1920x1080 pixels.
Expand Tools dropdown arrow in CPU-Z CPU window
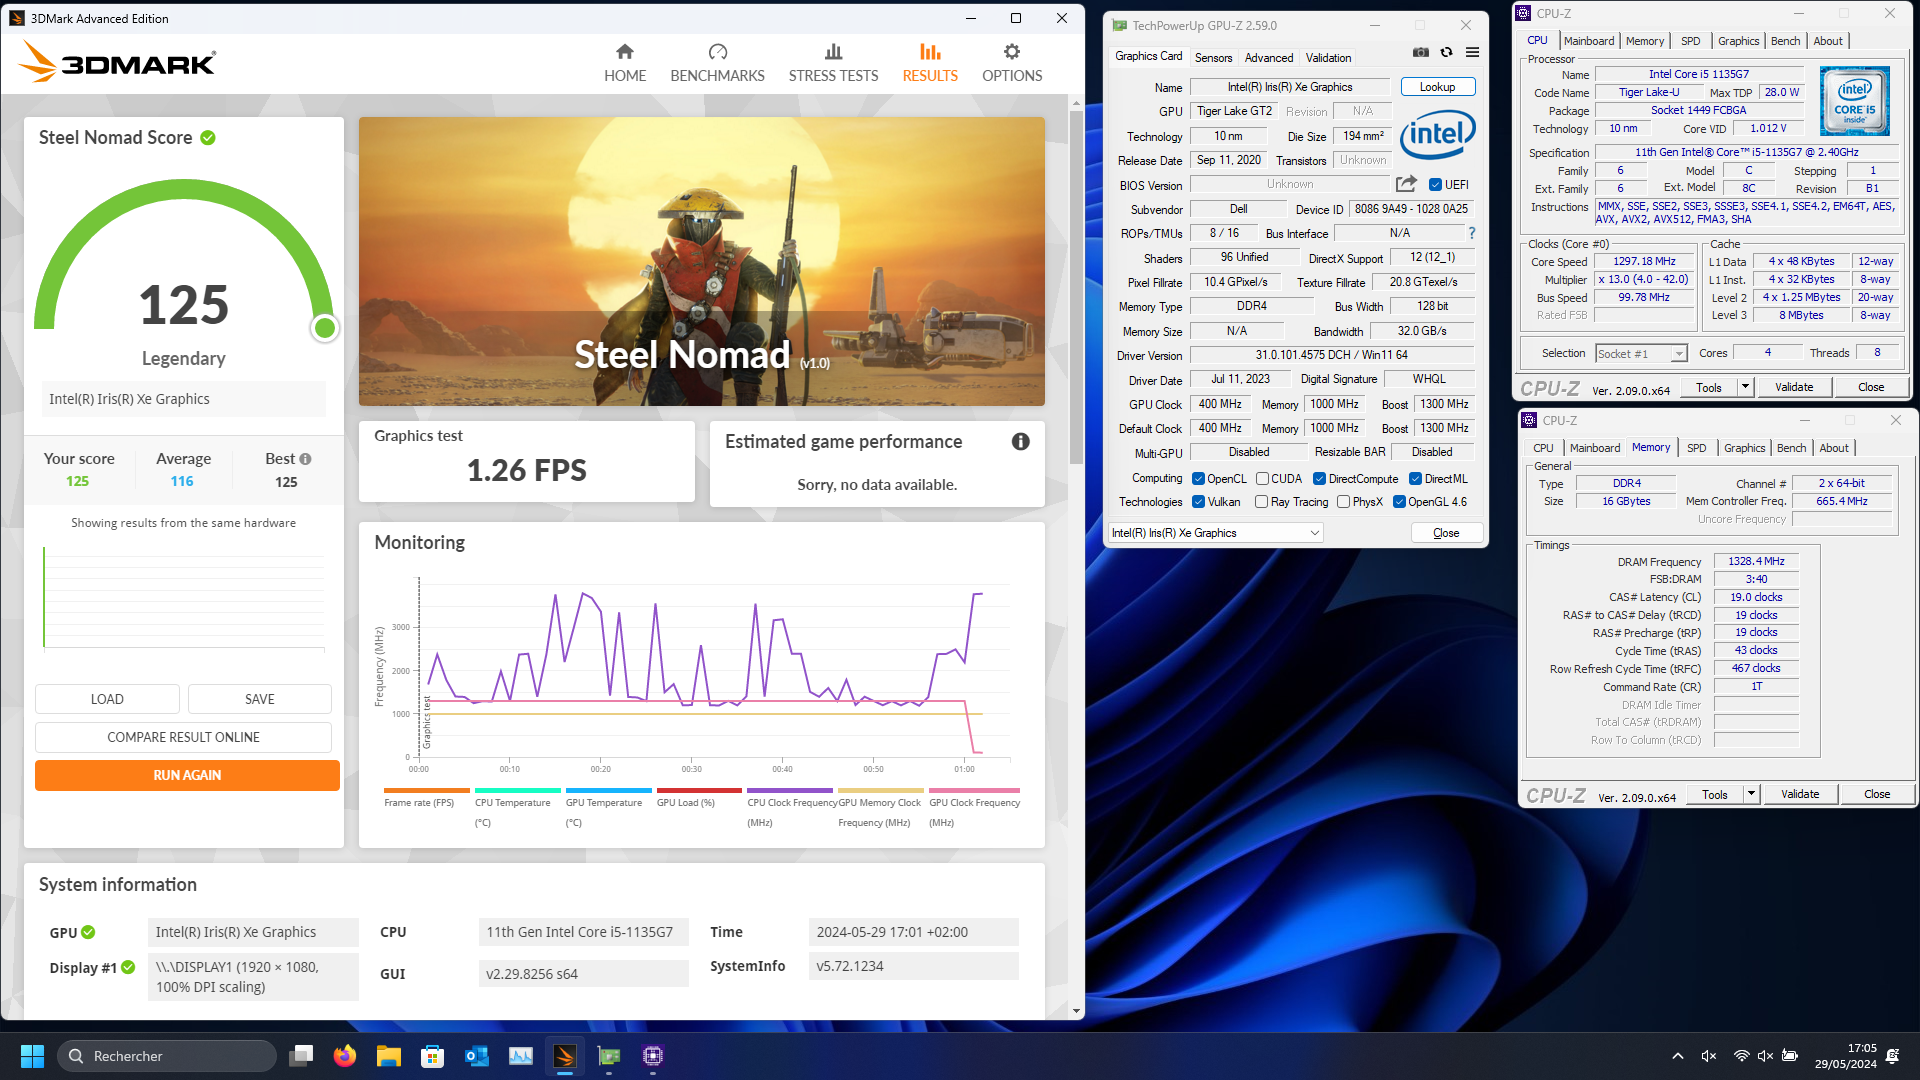click(x=1745, y=387)
